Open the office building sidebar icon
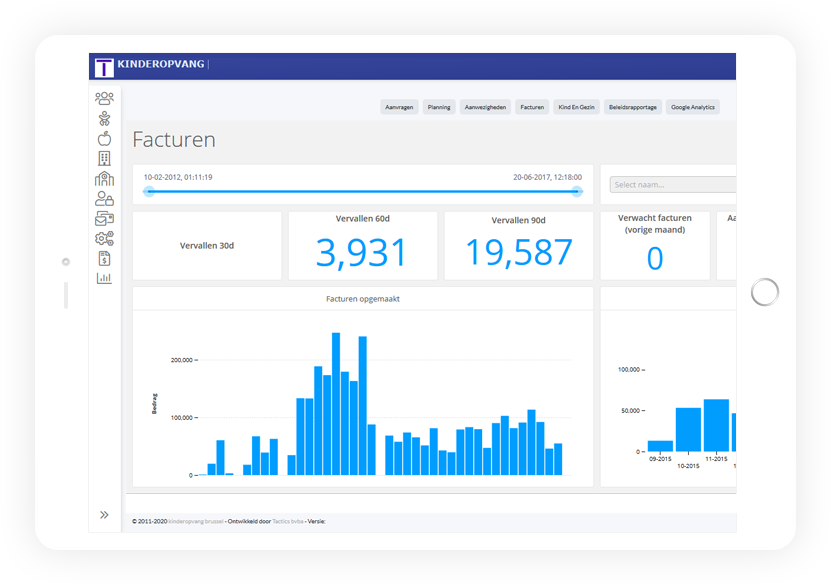831x585 pixels. click(104, 158)
